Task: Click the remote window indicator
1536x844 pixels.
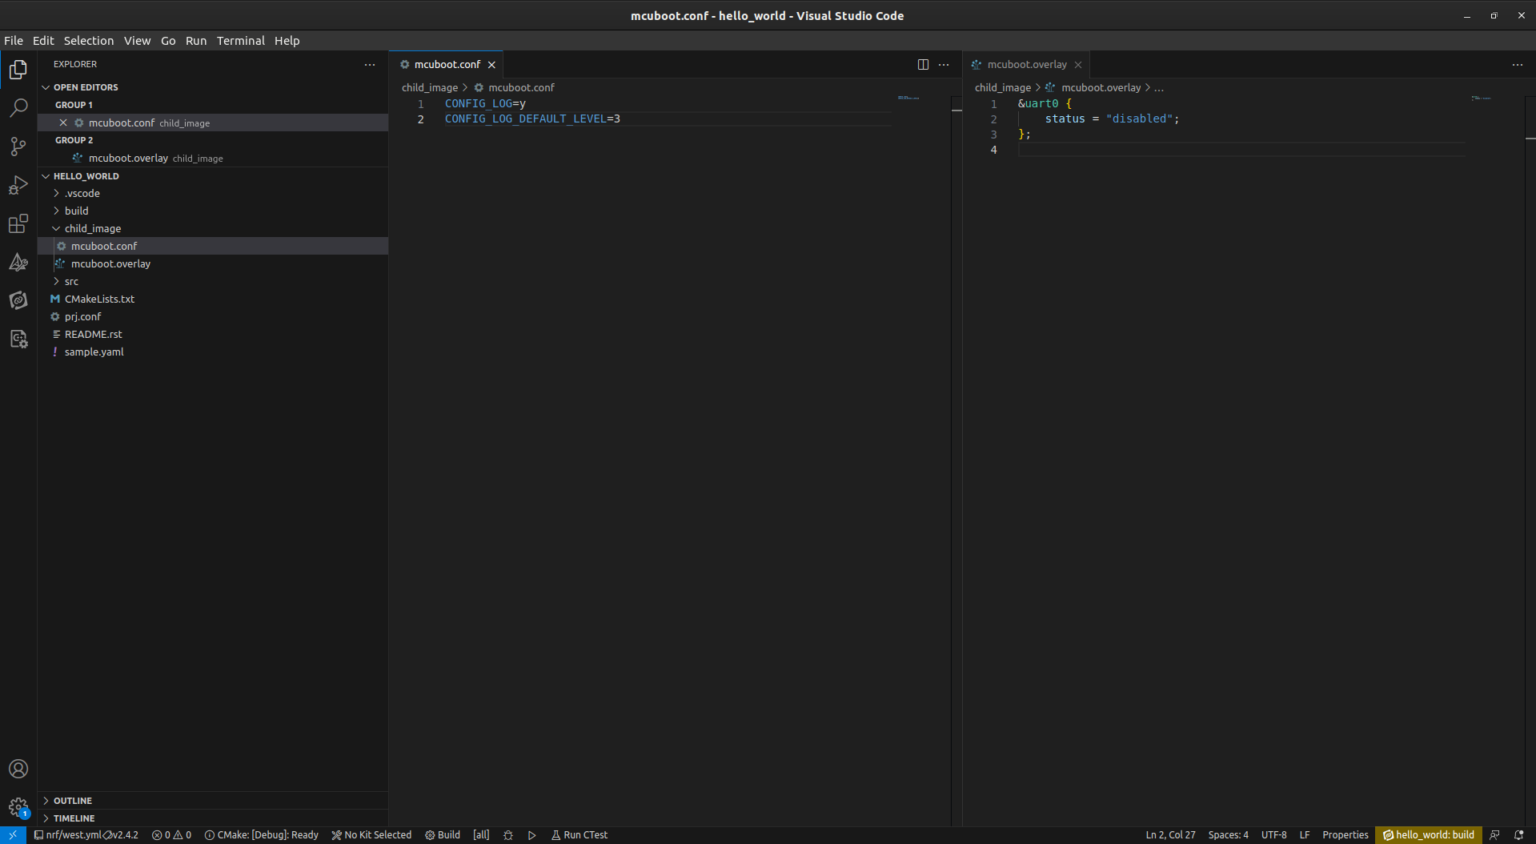Action: pos(12,834)
